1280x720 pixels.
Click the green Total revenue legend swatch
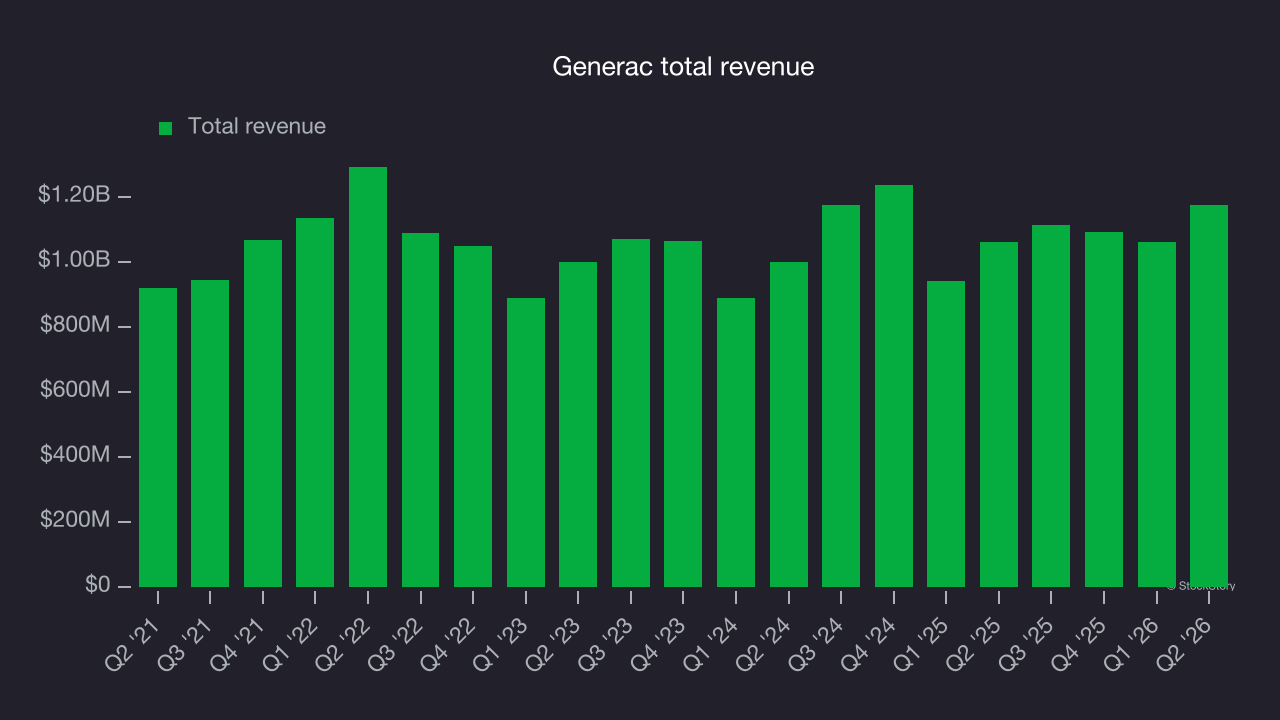click(x=166, y=128)
